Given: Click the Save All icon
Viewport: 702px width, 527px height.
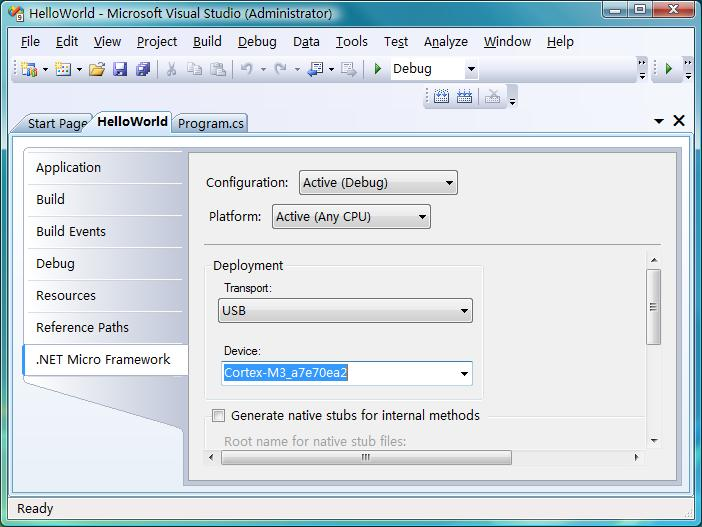Looking at the screenshot, I should pyautogui.click(x=143, y=69).
